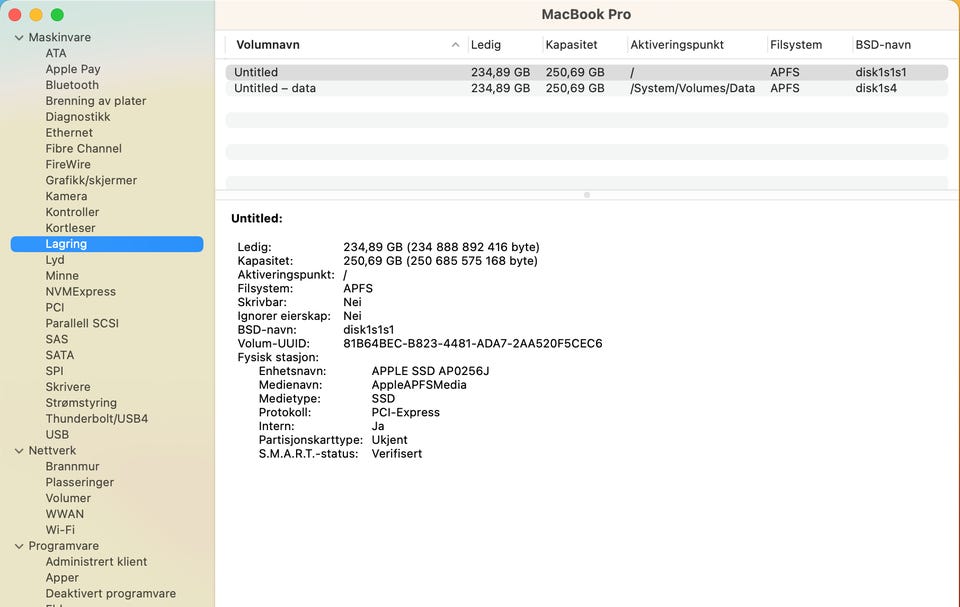Click the AppleAPFSMedia media name
Image resolution: width=960 pixels, height=607 pixels.
click(x=419, y=385)
